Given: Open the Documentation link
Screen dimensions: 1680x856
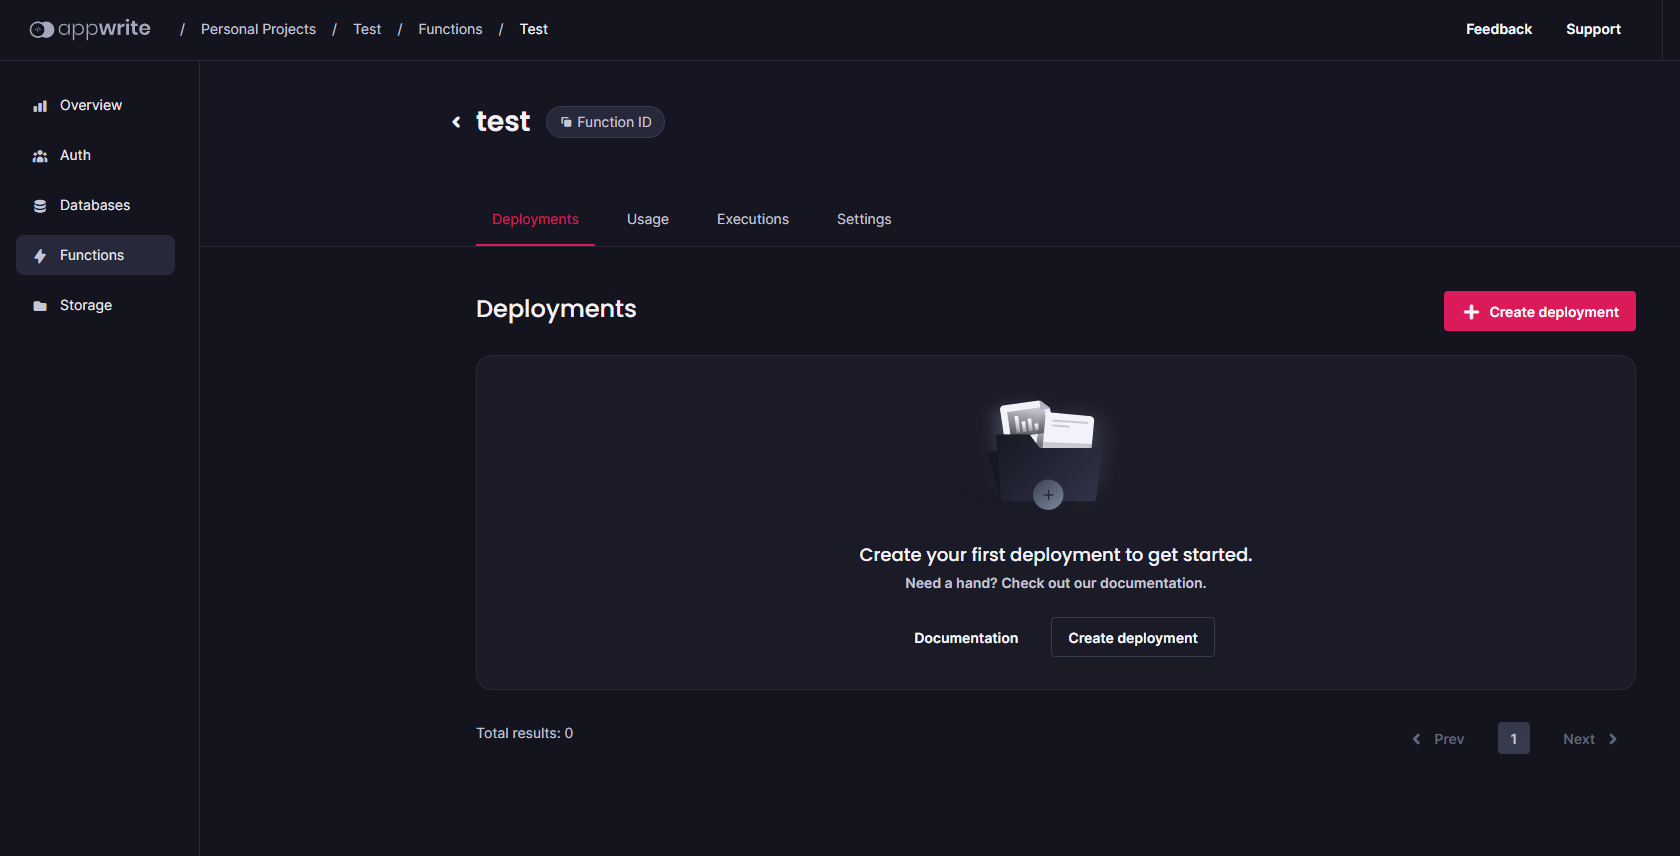Looking at the screenshot, I should 966,638.
